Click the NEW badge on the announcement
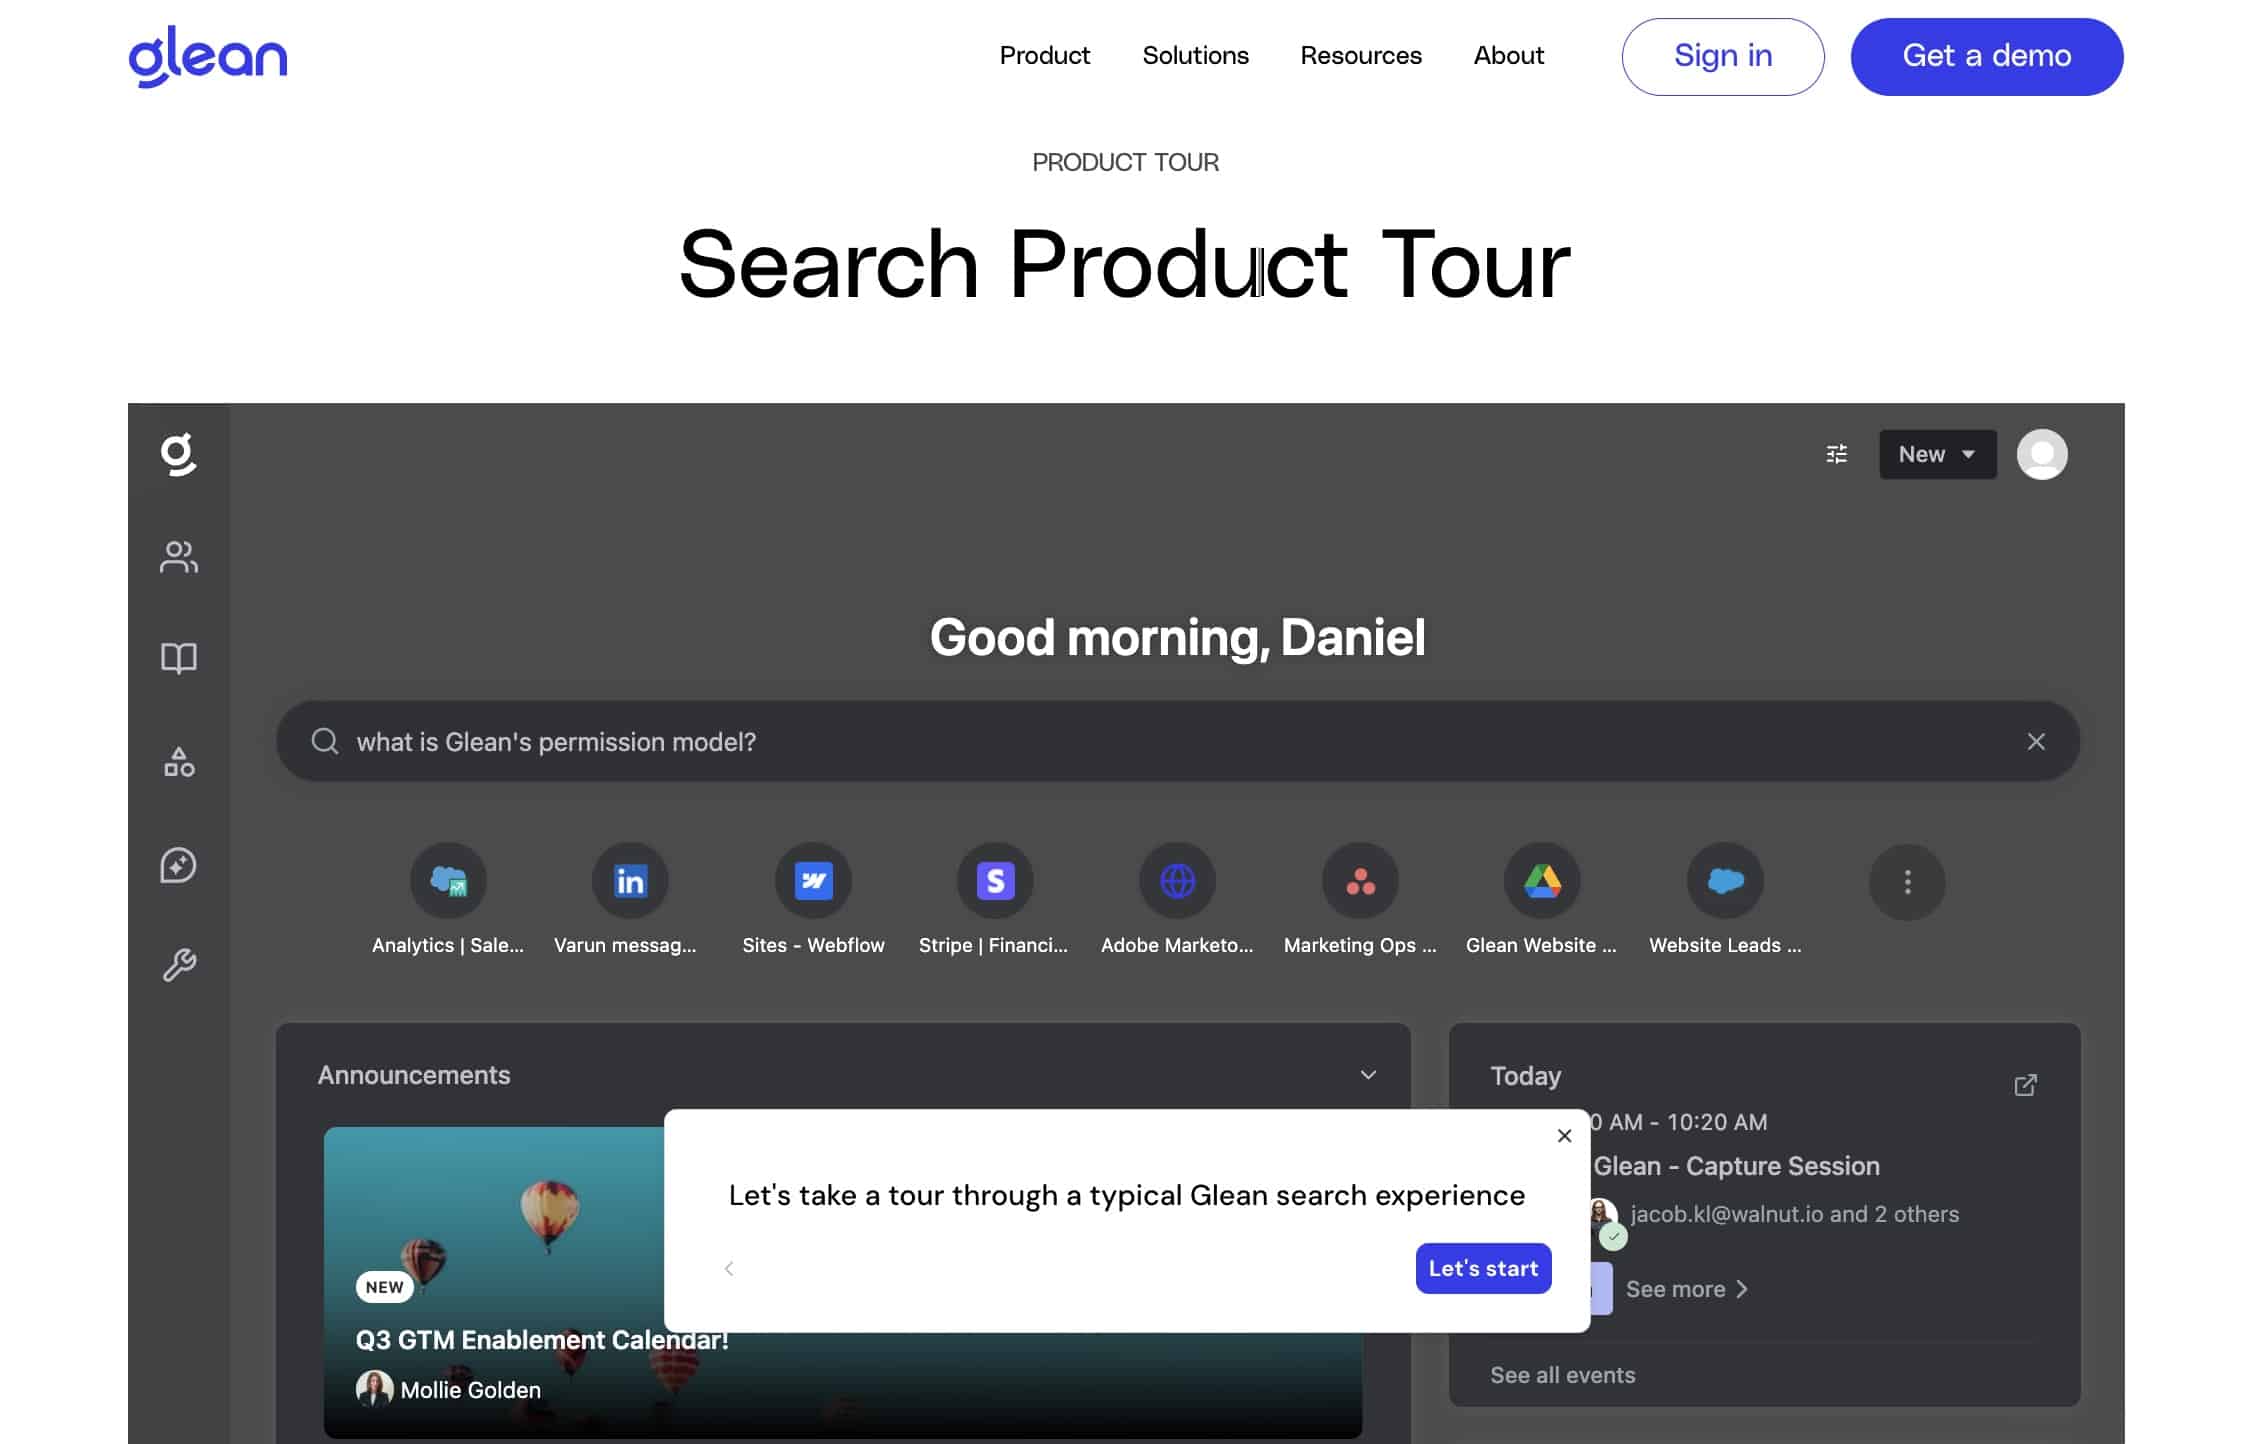The height and width of the screenshot is (1444, 2266). coord(384,1287)
